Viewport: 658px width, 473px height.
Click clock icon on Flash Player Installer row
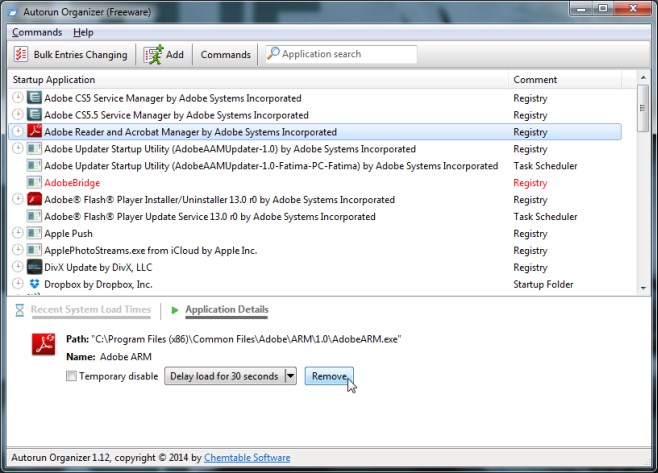click(x=17, y=199)
